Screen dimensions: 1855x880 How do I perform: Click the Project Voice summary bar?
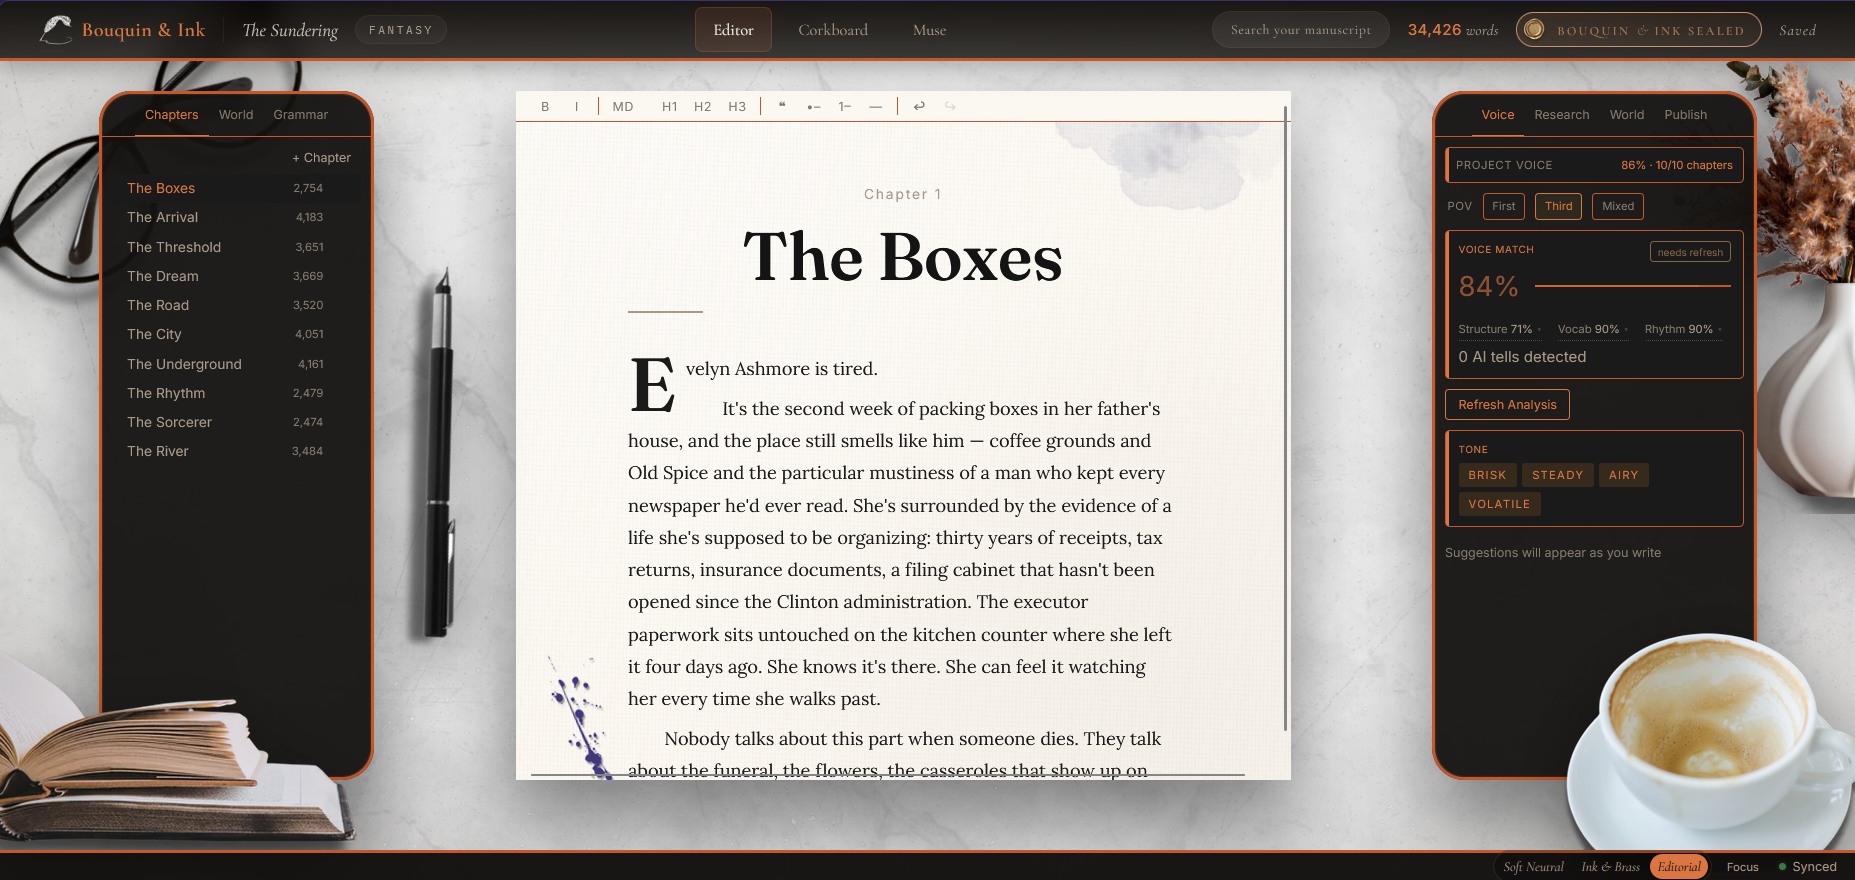[x=1594, y=165]
